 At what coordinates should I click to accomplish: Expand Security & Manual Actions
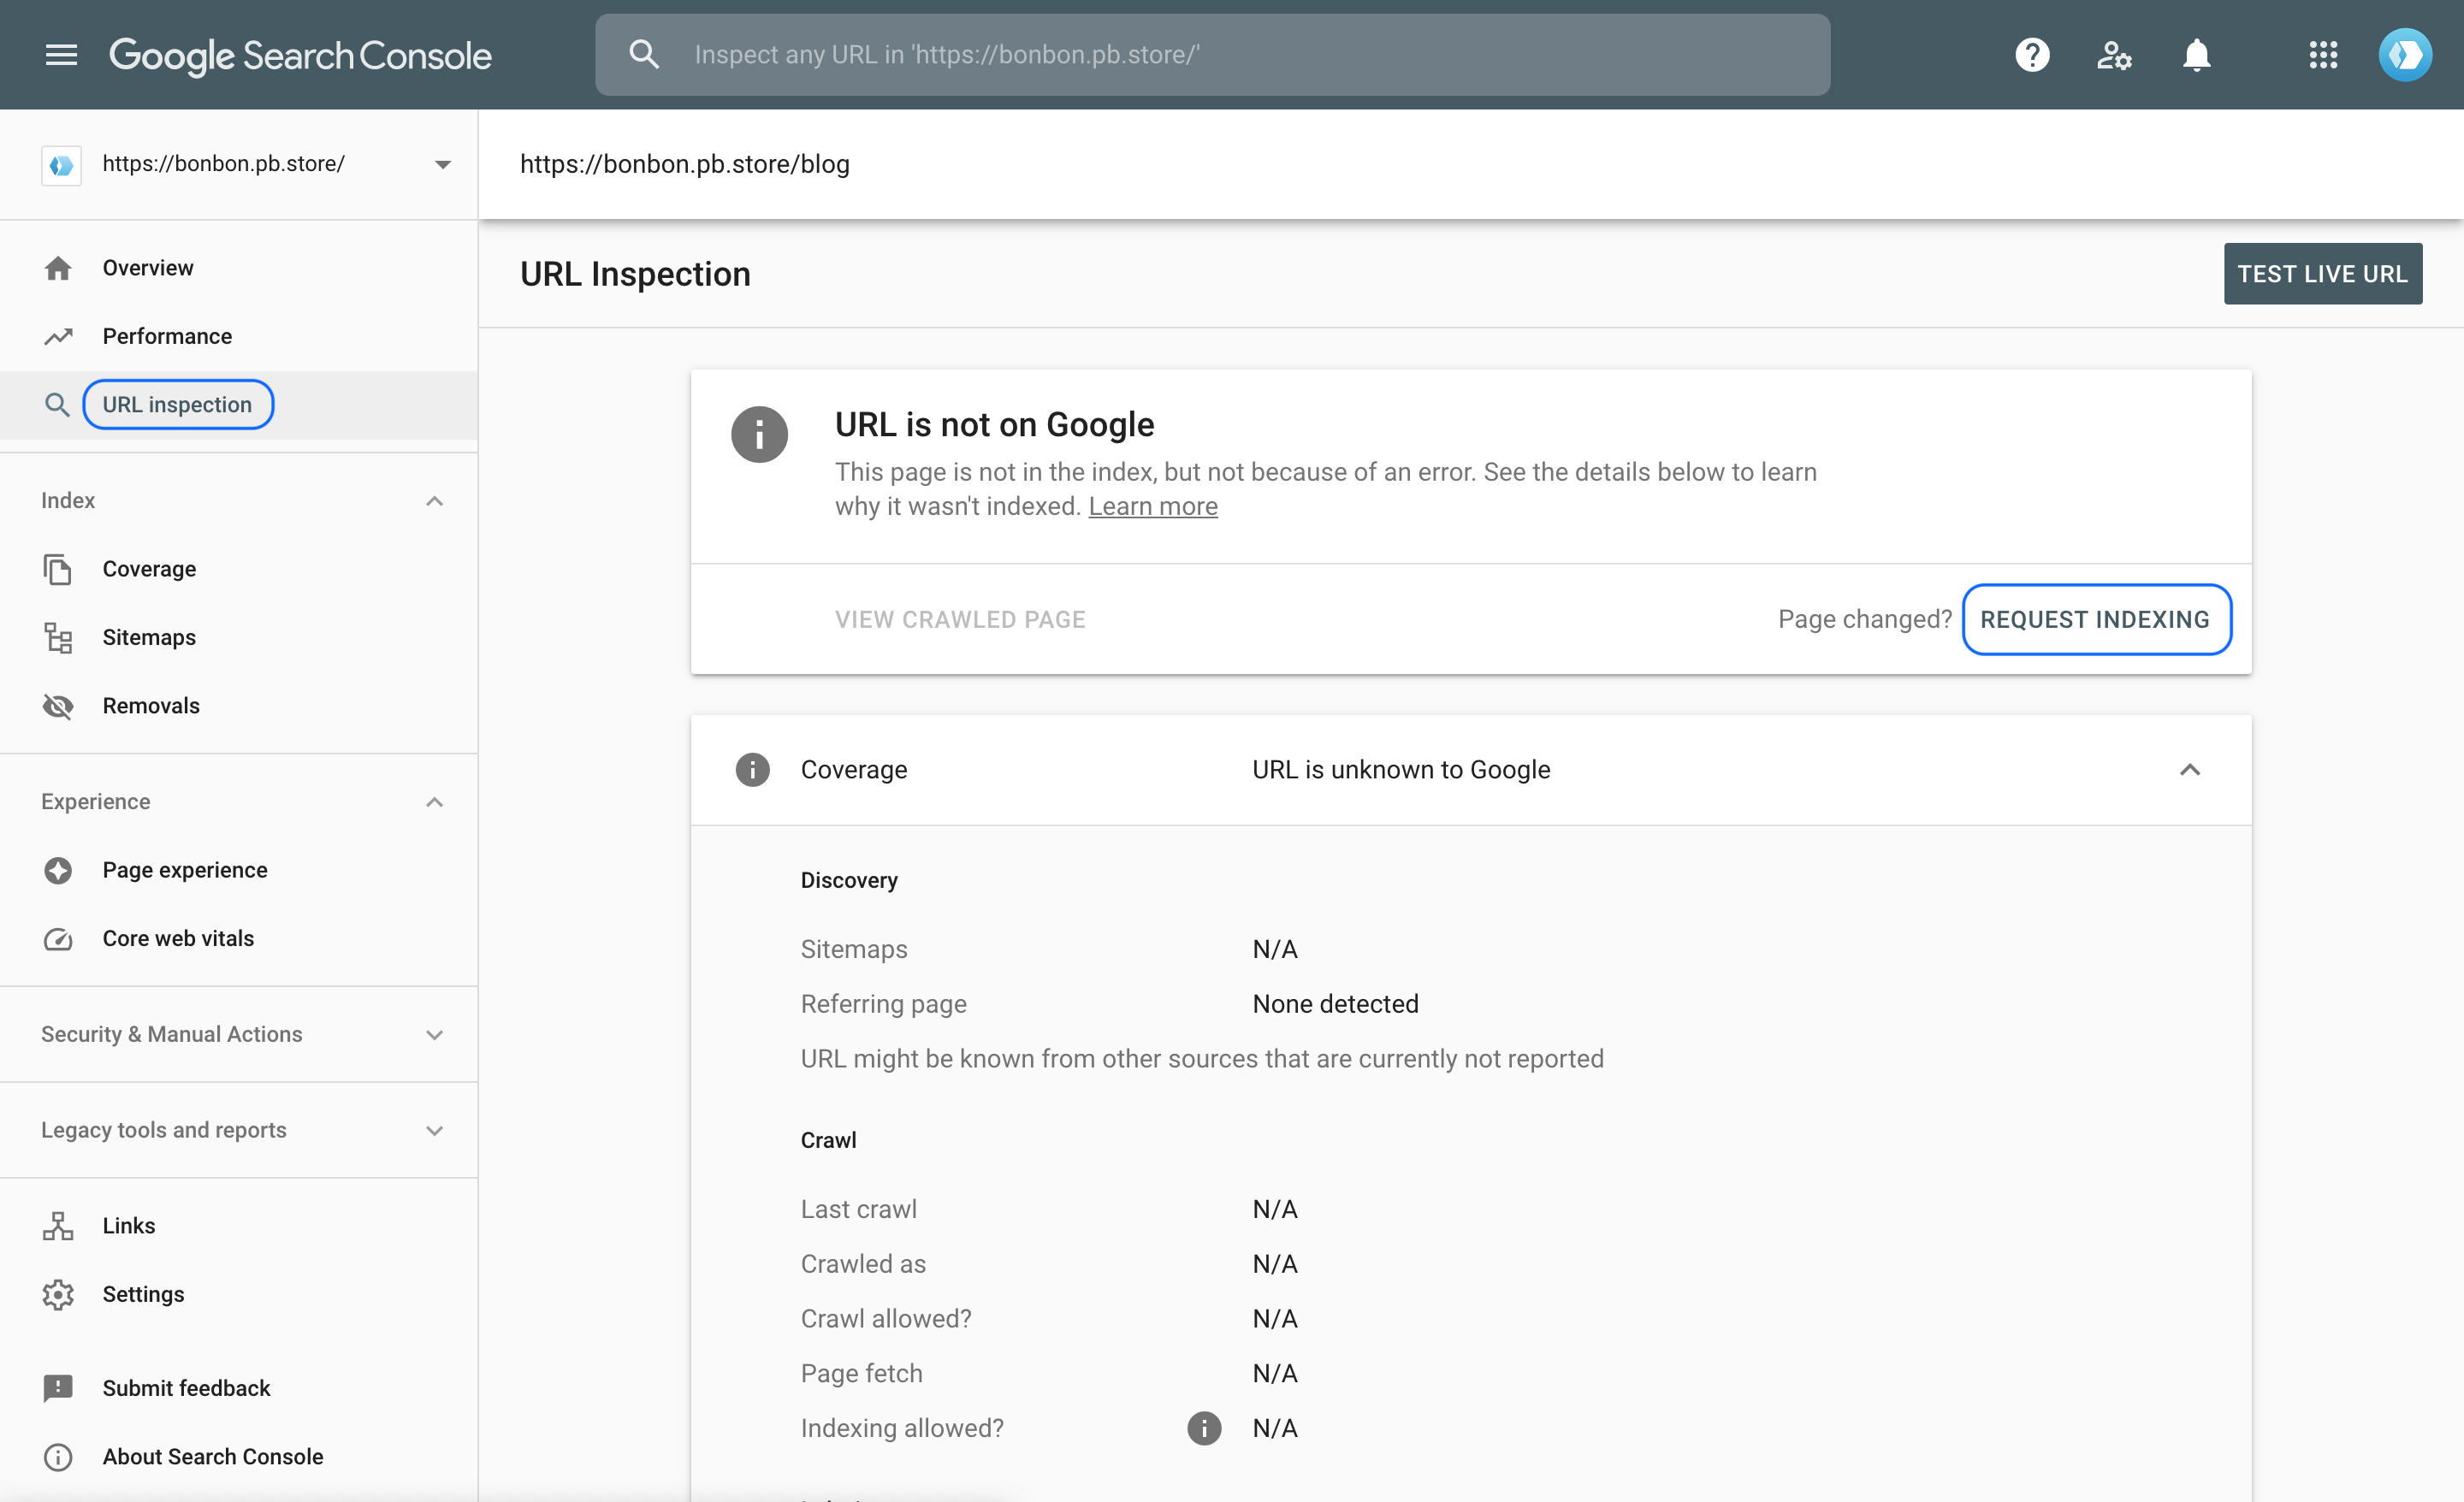435,1035
